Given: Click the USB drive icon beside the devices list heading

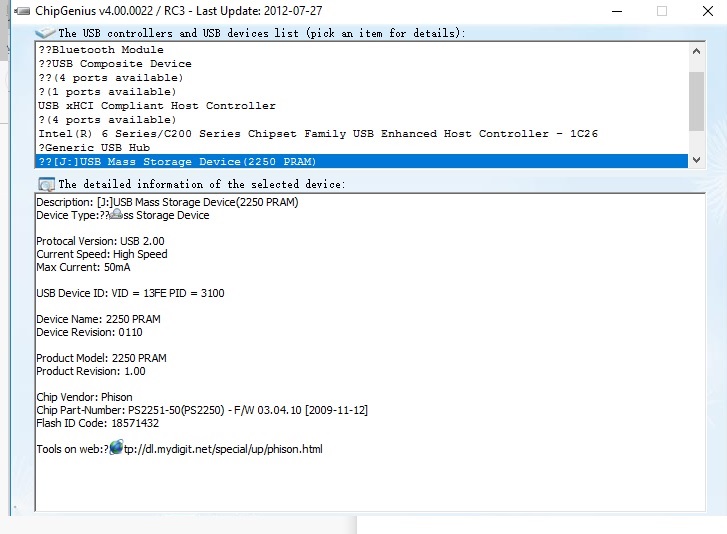Looking at the screenshot, I should click(x=45, y=32).
